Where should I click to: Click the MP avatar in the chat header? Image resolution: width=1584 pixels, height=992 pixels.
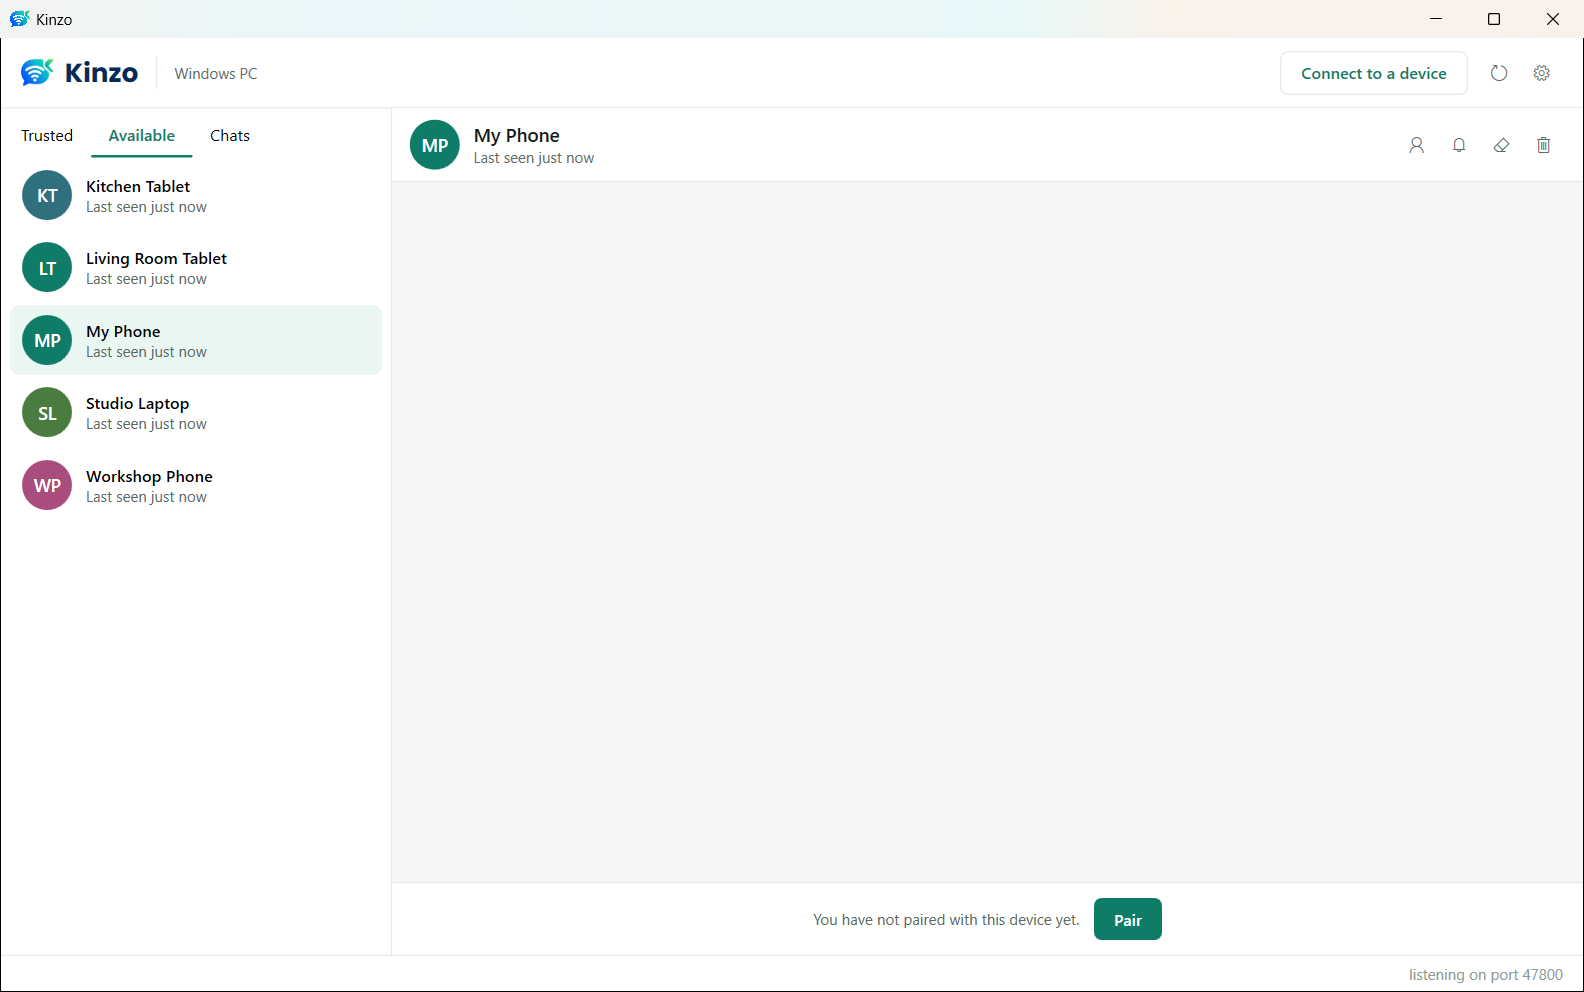coord(435,145)
